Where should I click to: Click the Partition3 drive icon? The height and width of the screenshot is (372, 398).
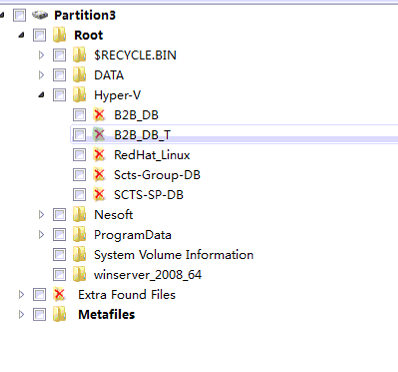40,15
